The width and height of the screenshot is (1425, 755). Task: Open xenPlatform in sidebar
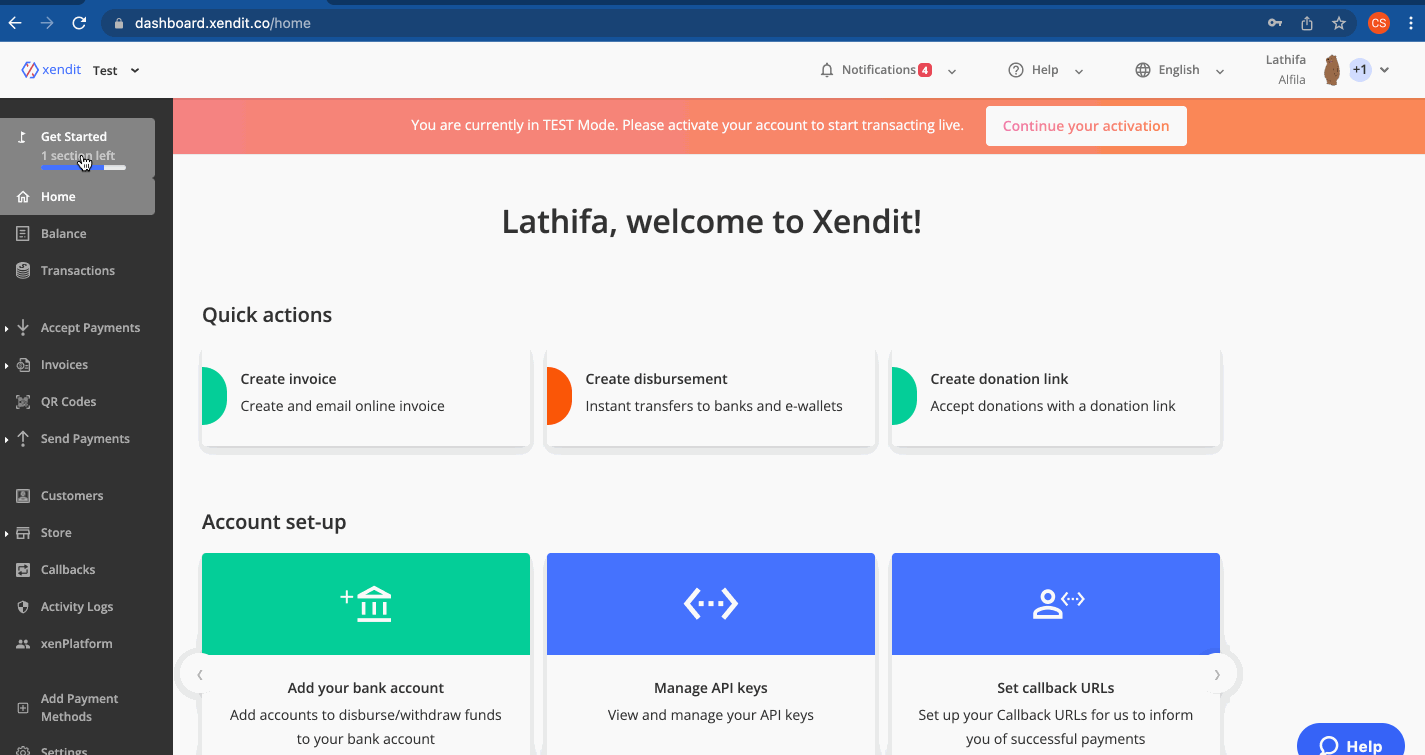pos(78,644)
